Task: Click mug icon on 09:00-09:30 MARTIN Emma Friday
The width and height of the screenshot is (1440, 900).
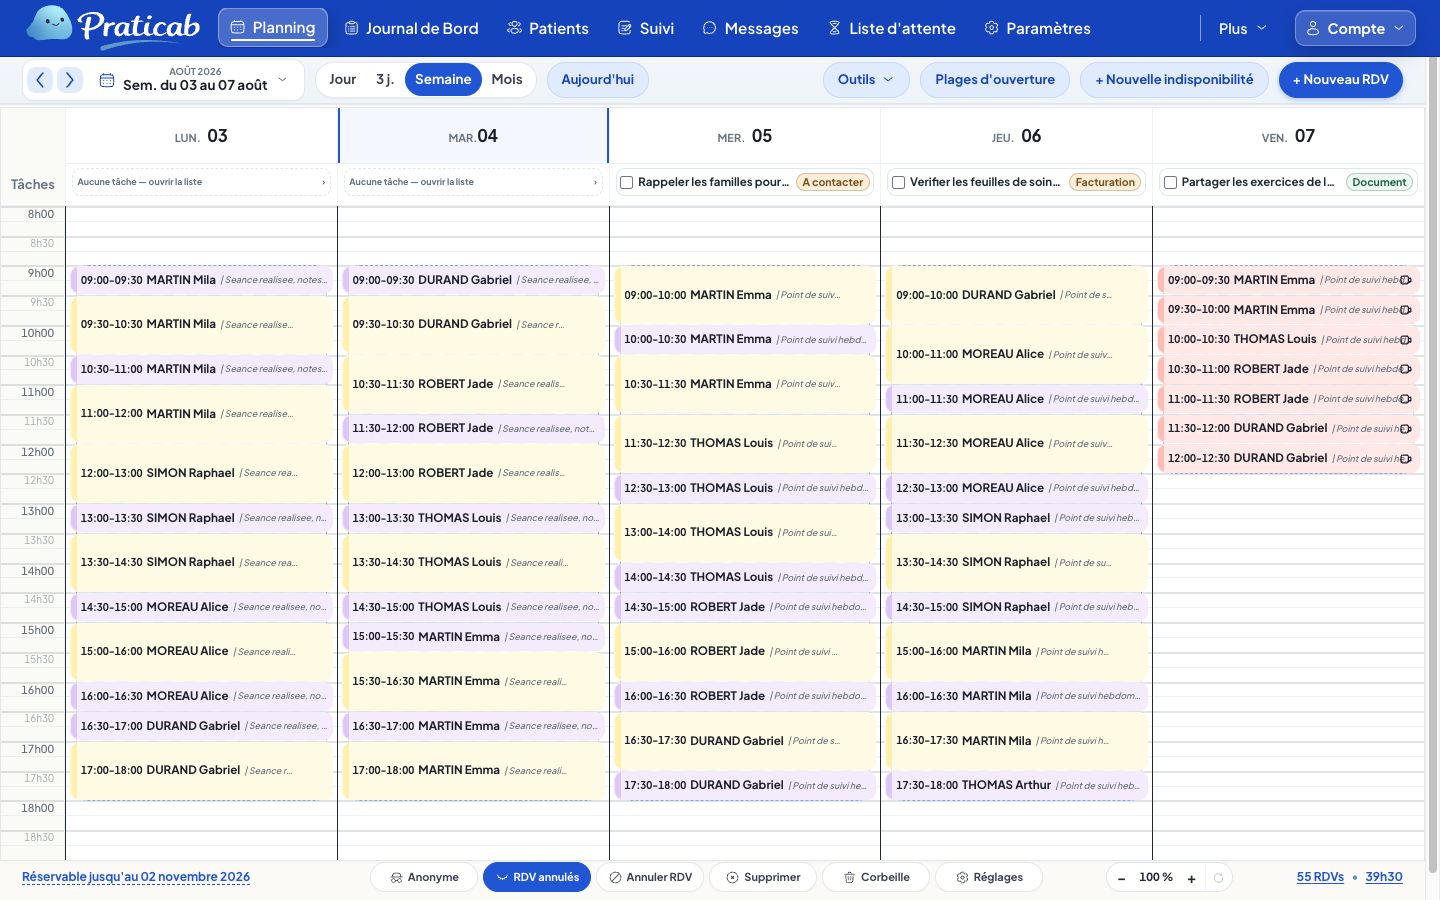Action: [1405, 280]
